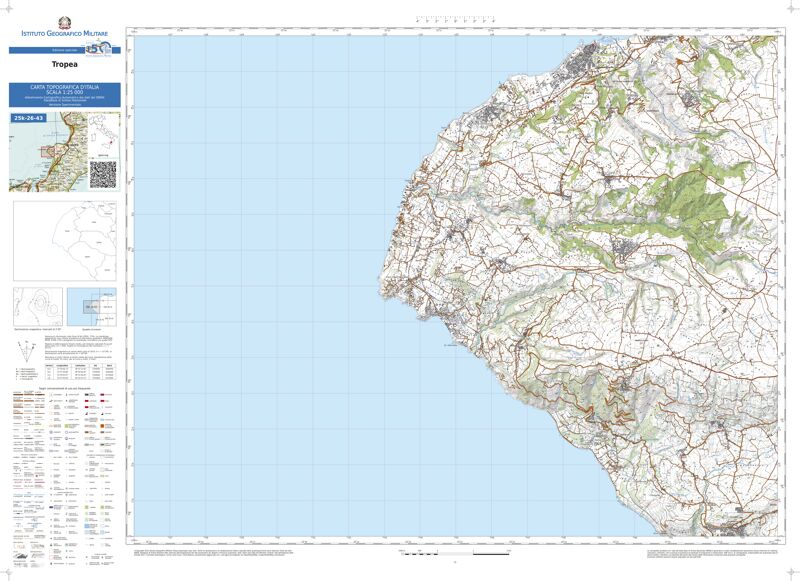Click the conventional signs legend heading
The image size is (800, 581).
pyautogui.click(x=65, y=388)
